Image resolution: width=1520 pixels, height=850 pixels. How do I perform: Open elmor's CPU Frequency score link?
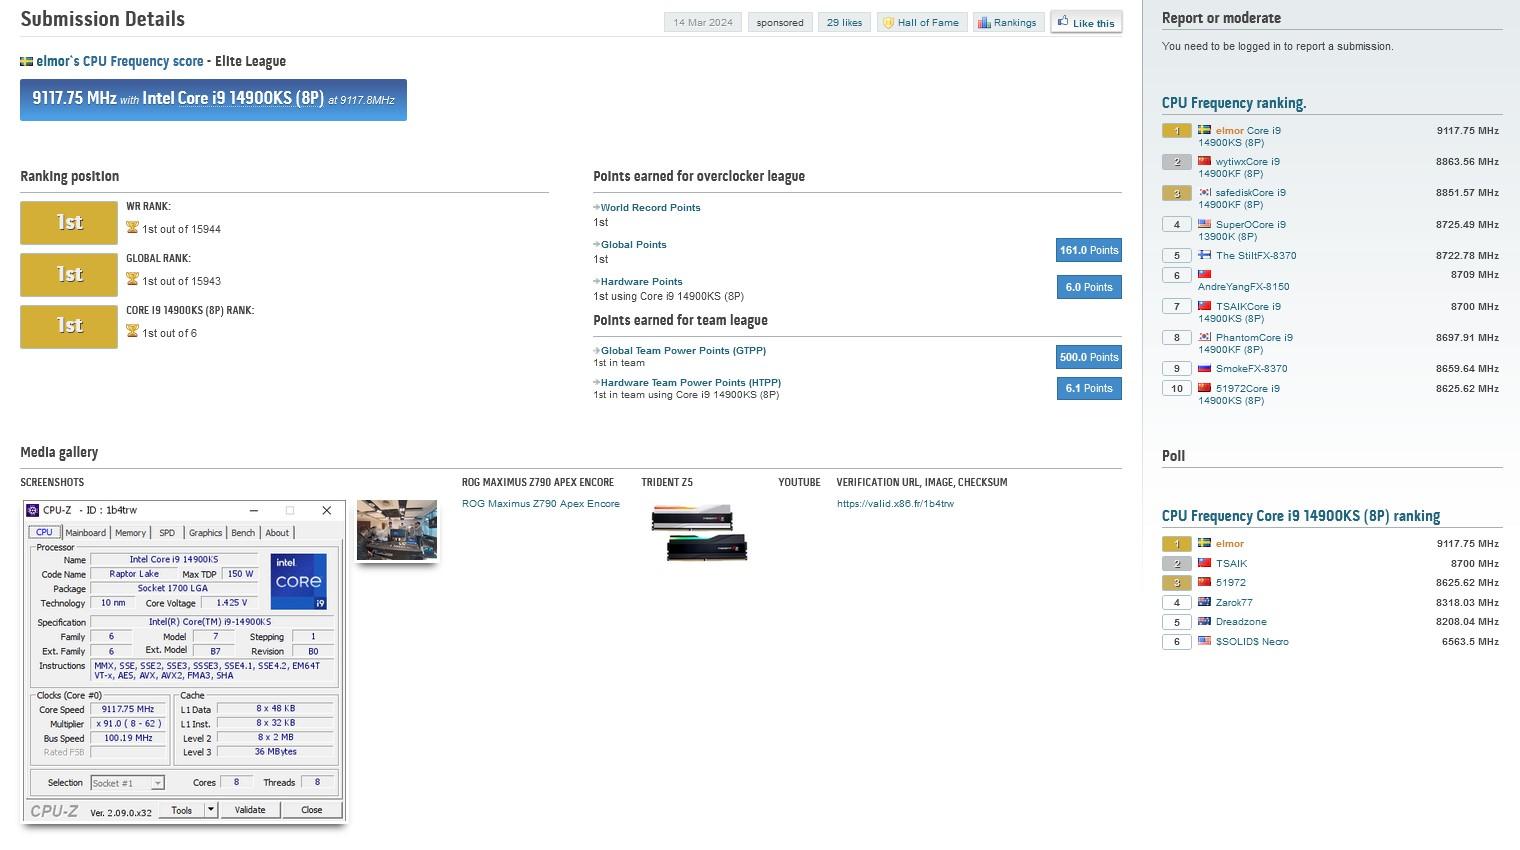coord(120,61)
